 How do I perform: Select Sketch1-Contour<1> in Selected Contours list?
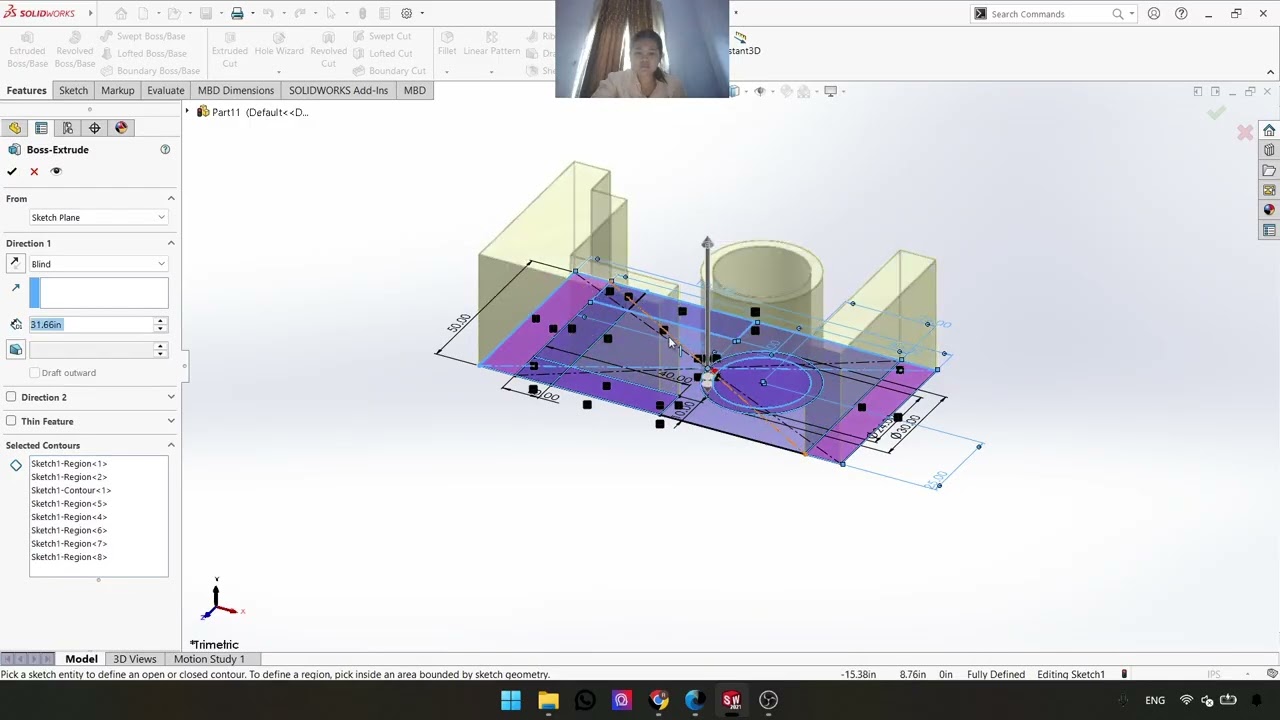coord(71,490)
